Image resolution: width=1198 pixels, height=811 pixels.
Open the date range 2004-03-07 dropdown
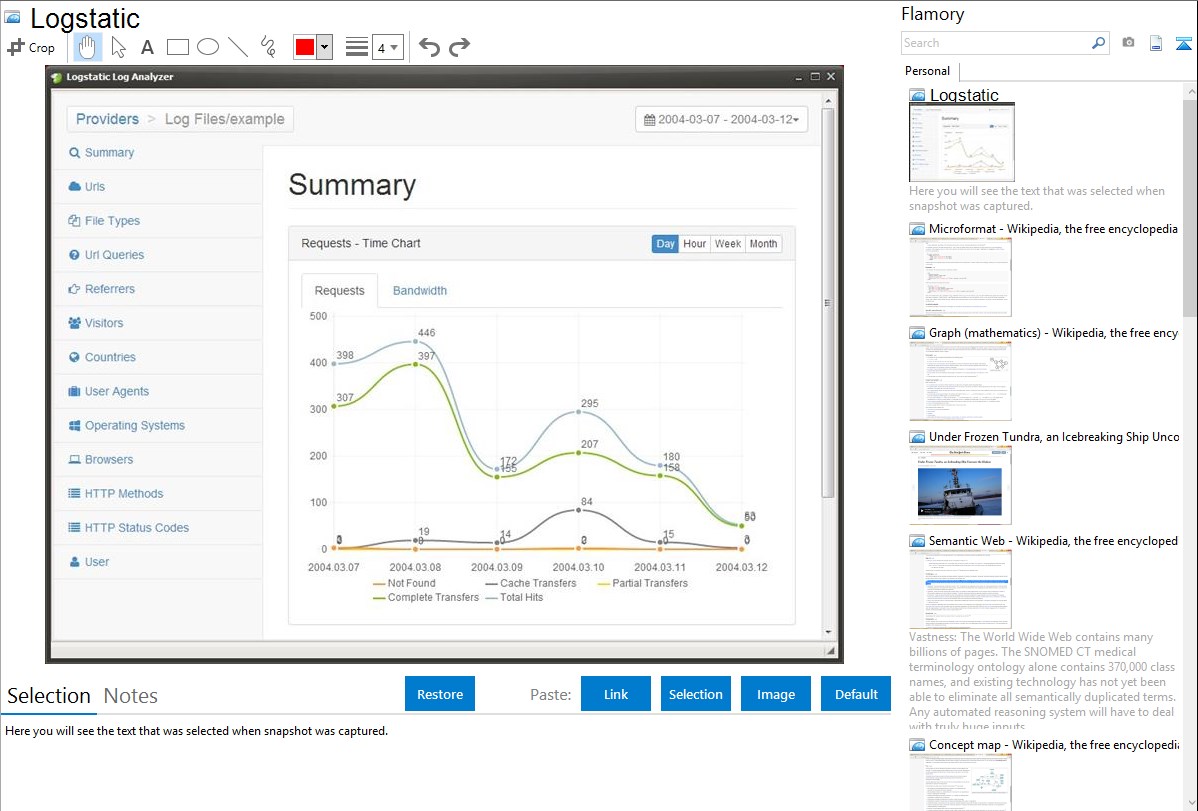pos(721,119)
